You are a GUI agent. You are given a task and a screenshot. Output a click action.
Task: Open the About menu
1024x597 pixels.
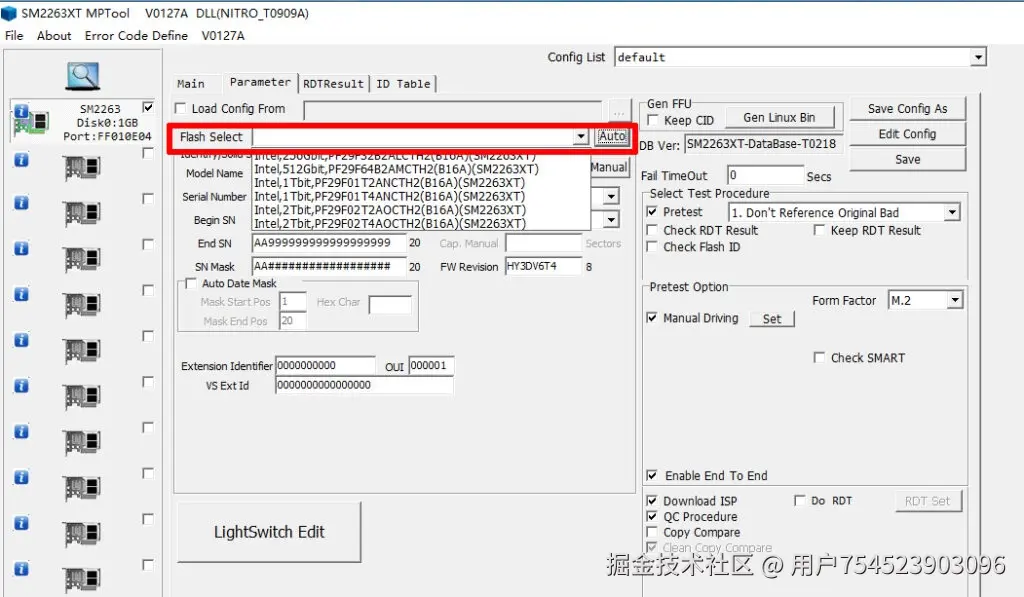point(54,35)
